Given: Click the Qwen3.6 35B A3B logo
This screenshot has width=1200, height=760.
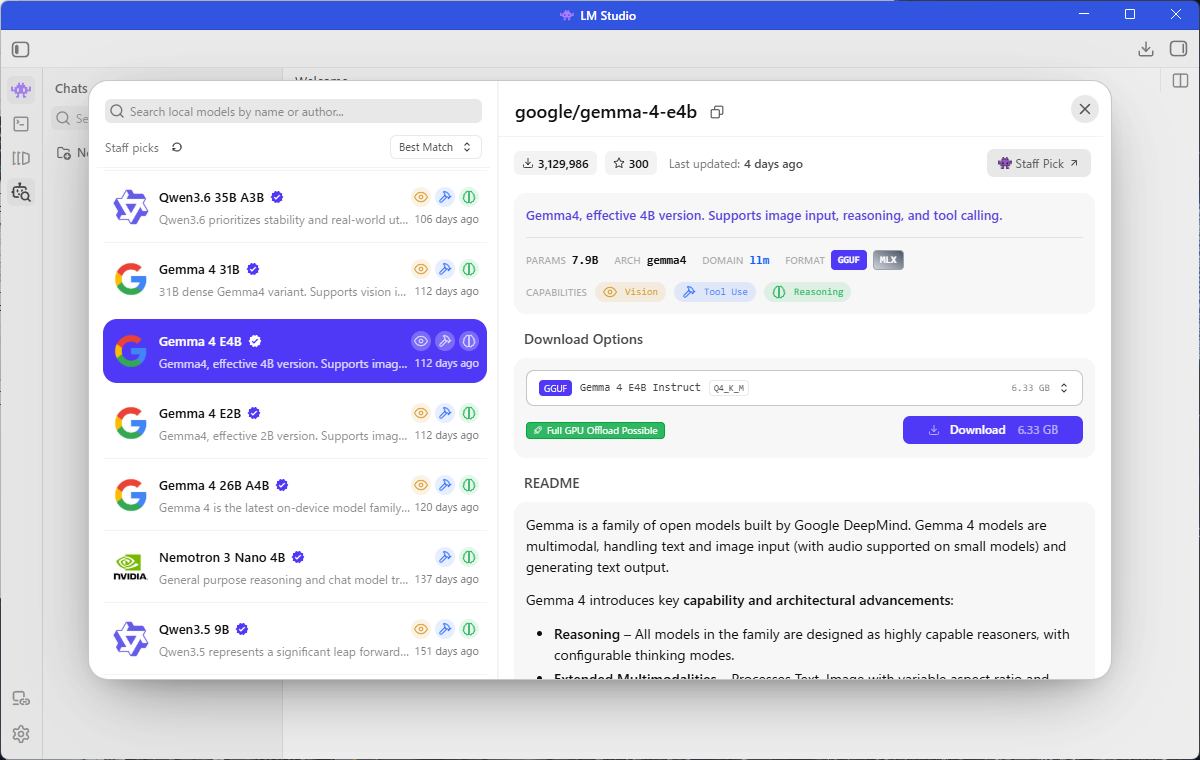Looking at the screenshot, I should [130, 206].
